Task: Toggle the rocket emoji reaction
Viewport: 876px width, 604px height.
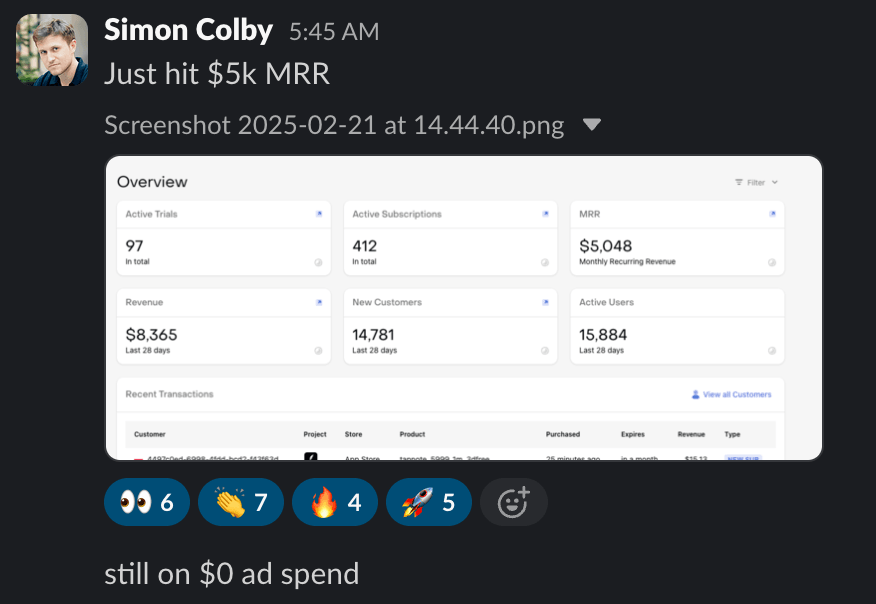Action: (x=428, y=502)
